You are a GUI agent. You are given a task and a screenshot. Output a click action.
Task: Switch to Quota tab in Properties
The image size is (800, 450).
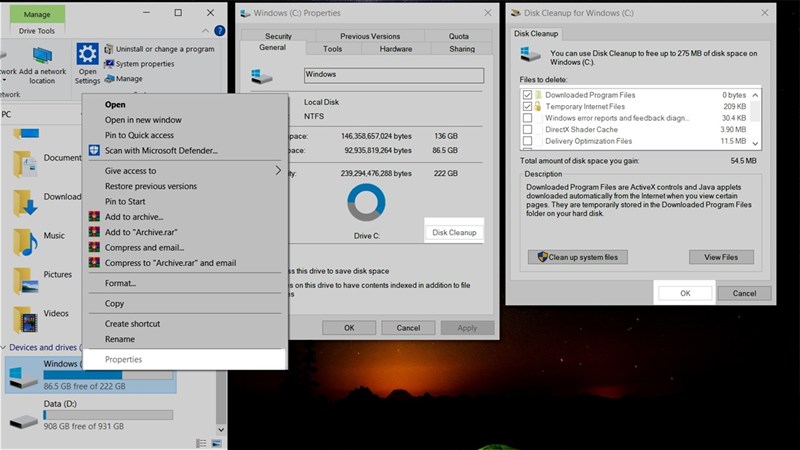pyautogui.click(x=459, y=36)
